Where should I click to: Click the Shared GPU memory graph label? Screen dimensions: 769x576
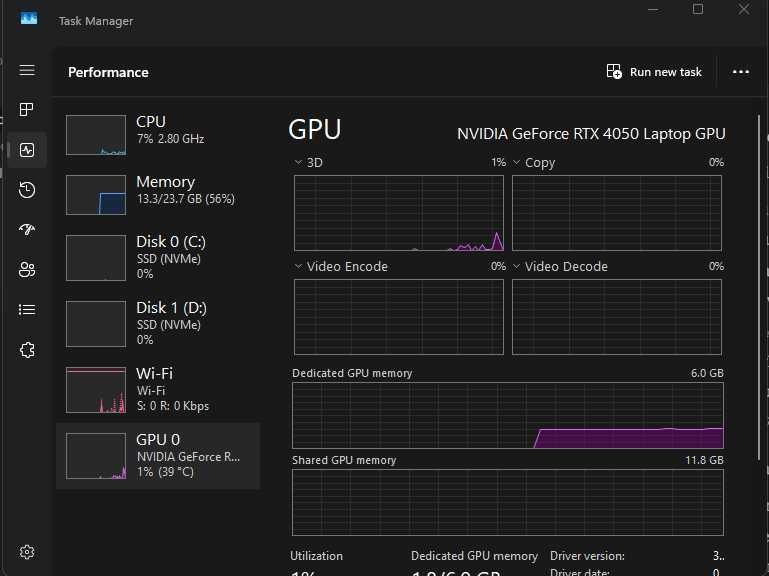click(x=344, y=460)
